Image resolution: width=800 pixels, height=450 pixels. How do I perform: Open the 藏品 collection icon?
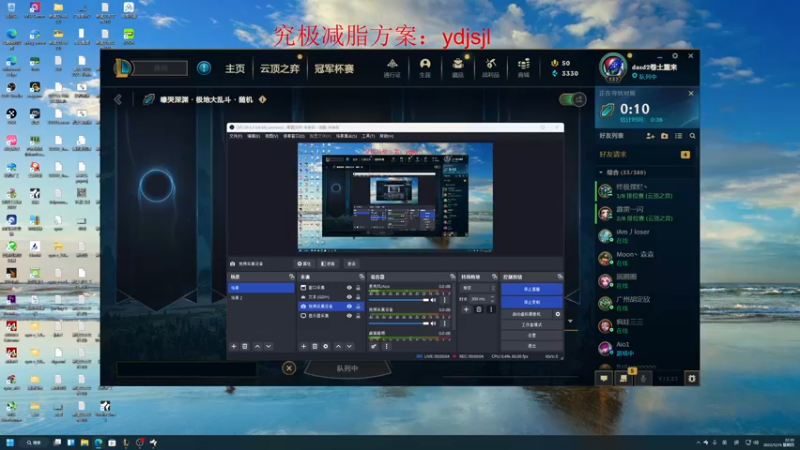(458, 68)
